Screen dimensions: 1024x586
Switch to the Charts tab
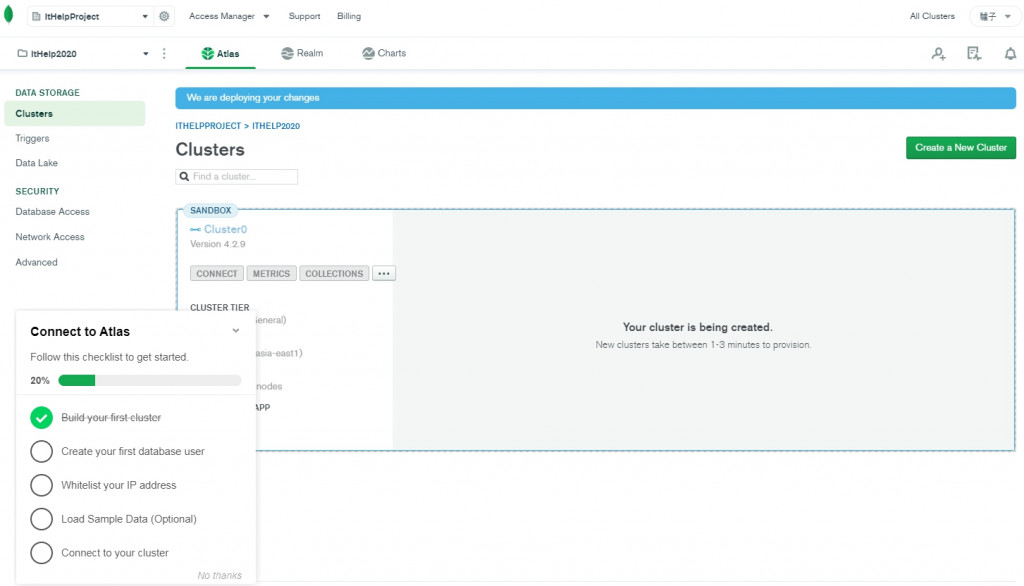[x=384, y=54]
